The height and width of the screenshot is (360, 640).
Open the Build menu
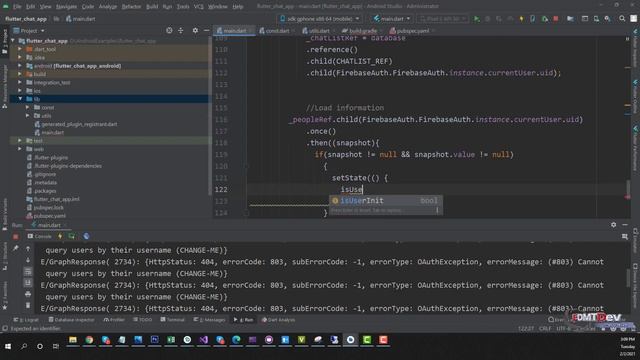[x=152, y=7]
